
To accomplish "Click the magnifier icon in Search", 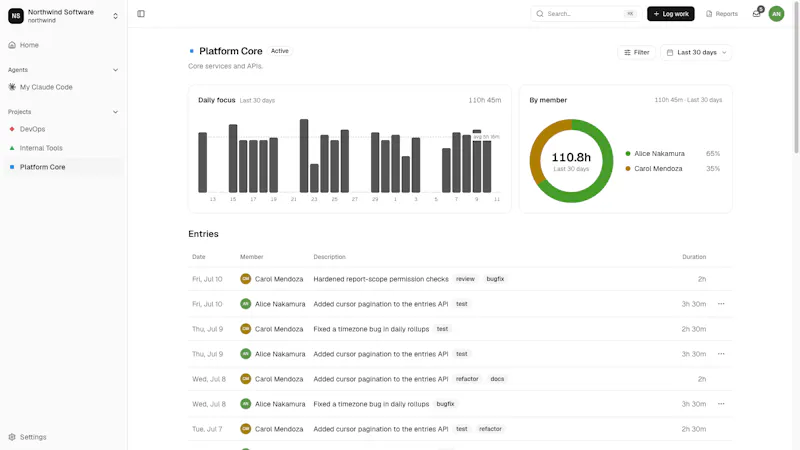I will point(540,14).
